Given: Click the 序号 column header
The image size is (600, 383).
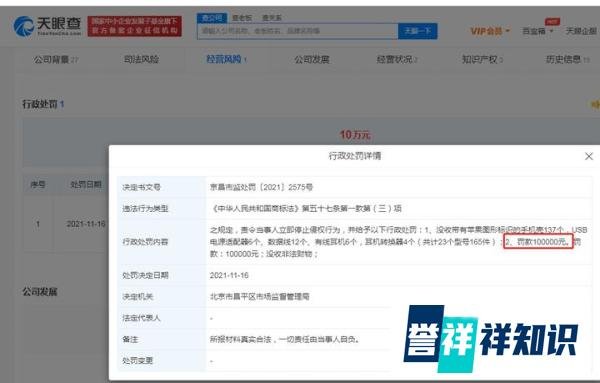Looking at the screenshot, I should pyautogui.click(x=38, y=184).
